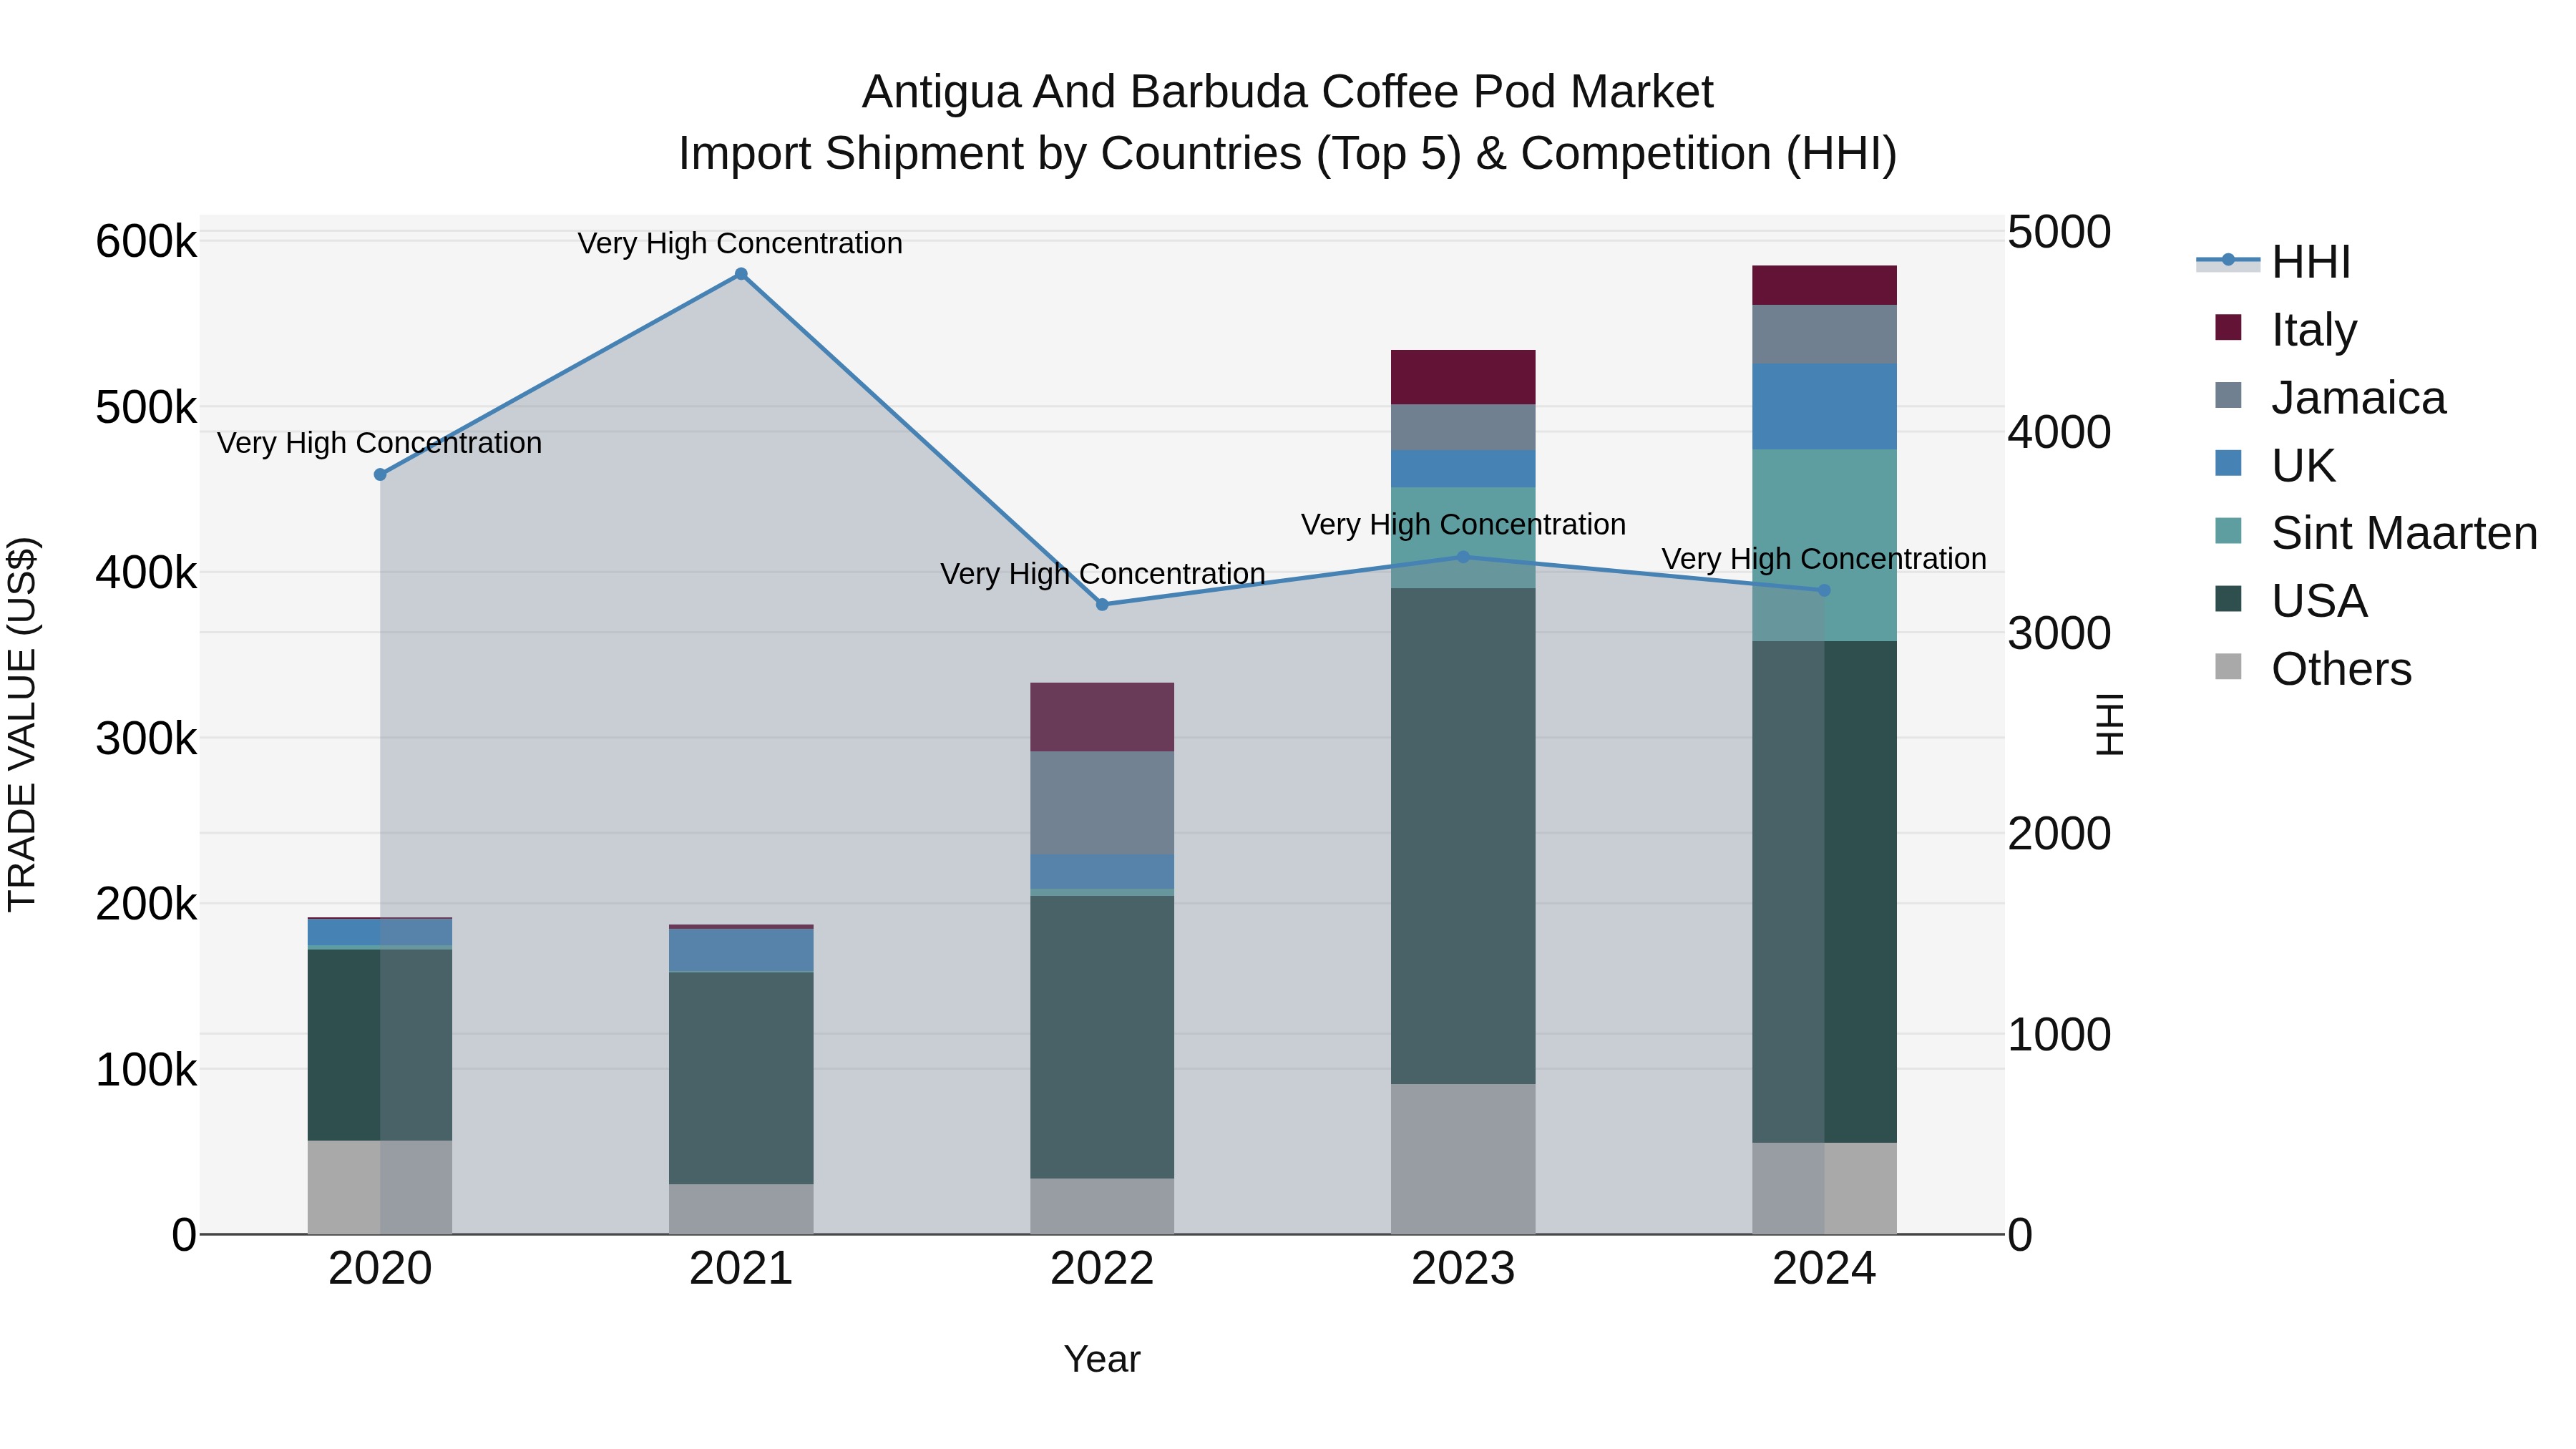
Task: Click USA bar segment for 2022
Action: 1102,1037
